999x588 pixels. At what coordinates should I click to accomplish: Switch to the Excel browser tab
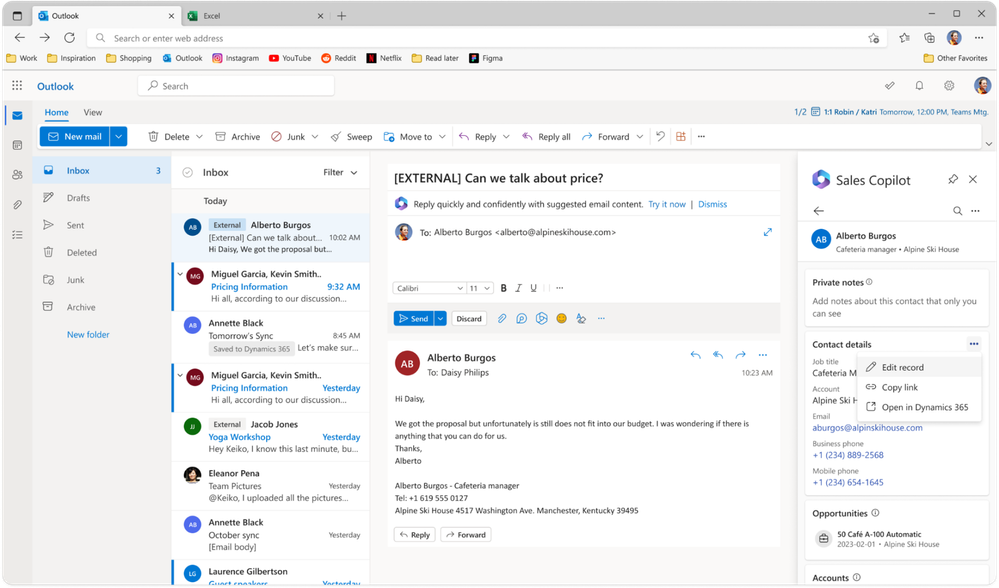coord(255,16)
